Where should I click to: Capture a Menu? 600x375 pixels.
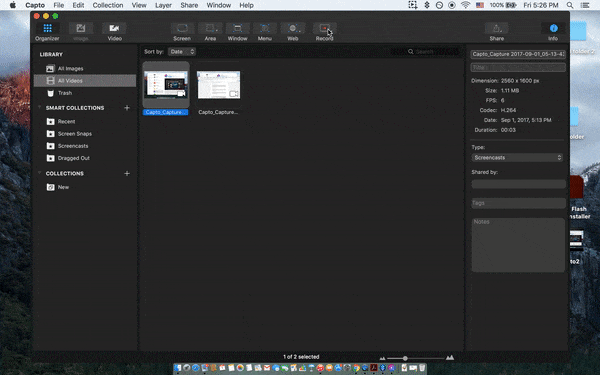tap(265, 32)
